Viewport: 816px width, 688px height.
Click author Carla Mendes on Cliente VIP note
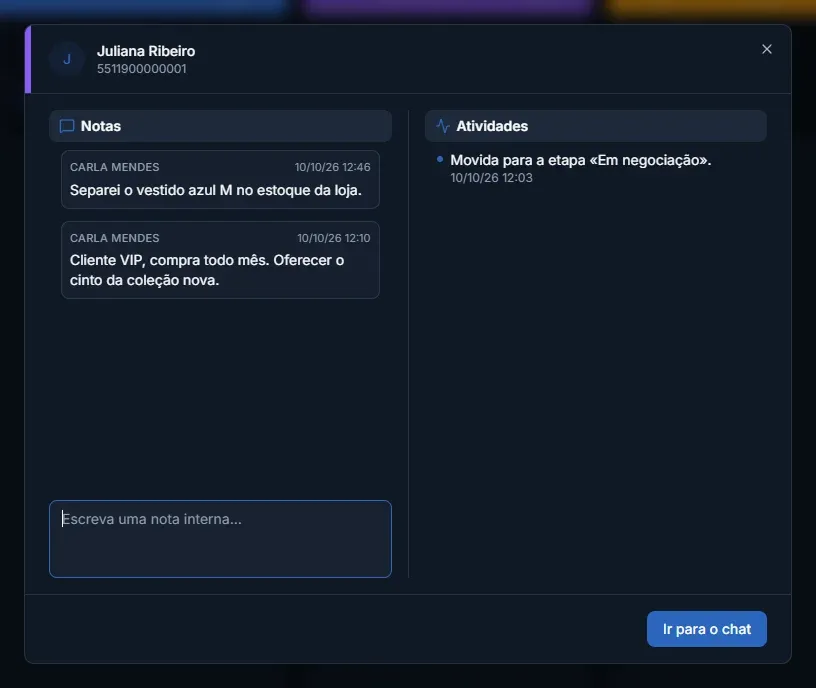pyautogui.click(x=114, y=238)
